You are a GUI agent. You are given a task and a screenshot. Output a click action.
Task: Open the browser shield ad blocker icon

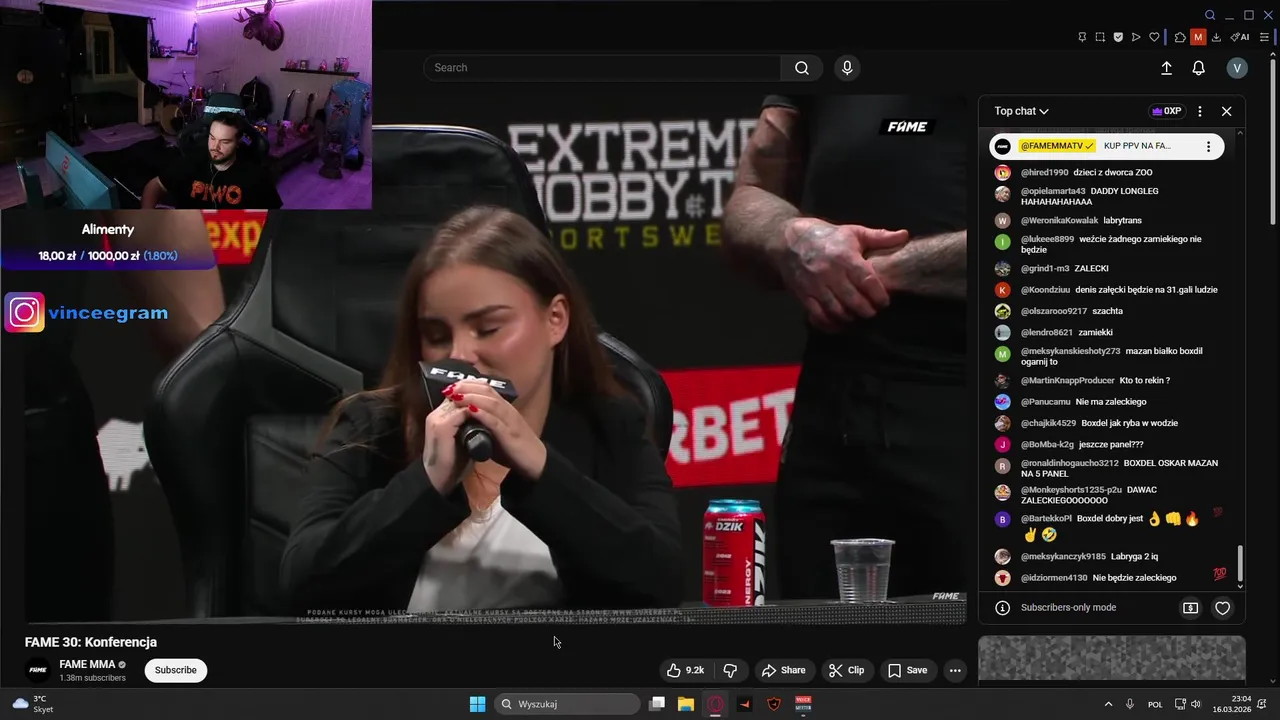[x=1118, y=37]
